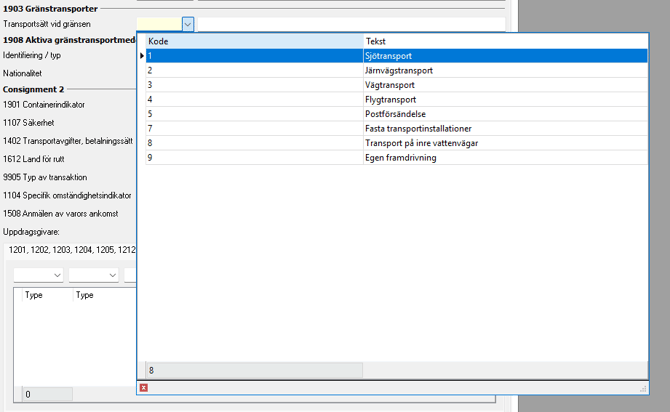Select Fasta transportinstallationer row
Image resolution: width=670 pixels, height=412 pixels.
[x=418, y=128]
